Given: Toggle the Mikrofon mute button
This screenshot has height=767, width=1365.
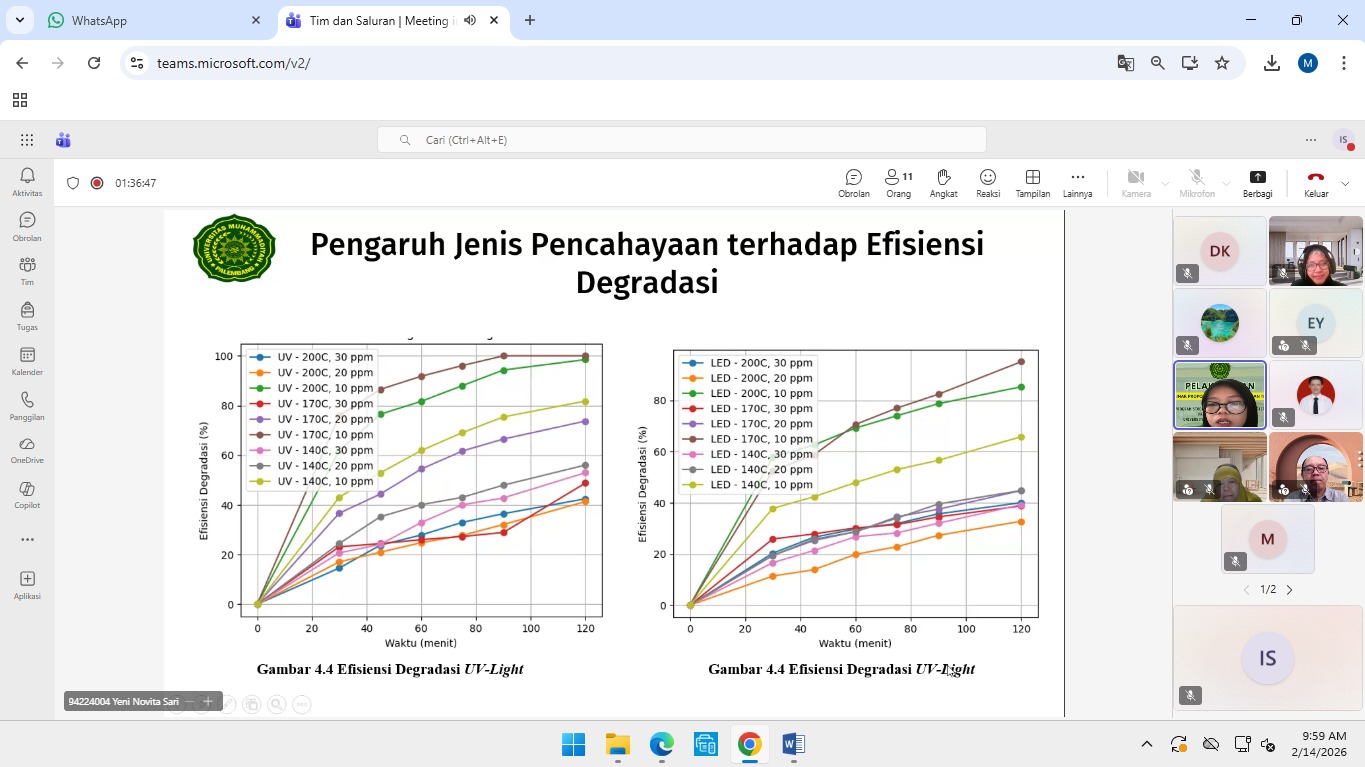Looking at the screenshot, I should (1196, 182).
